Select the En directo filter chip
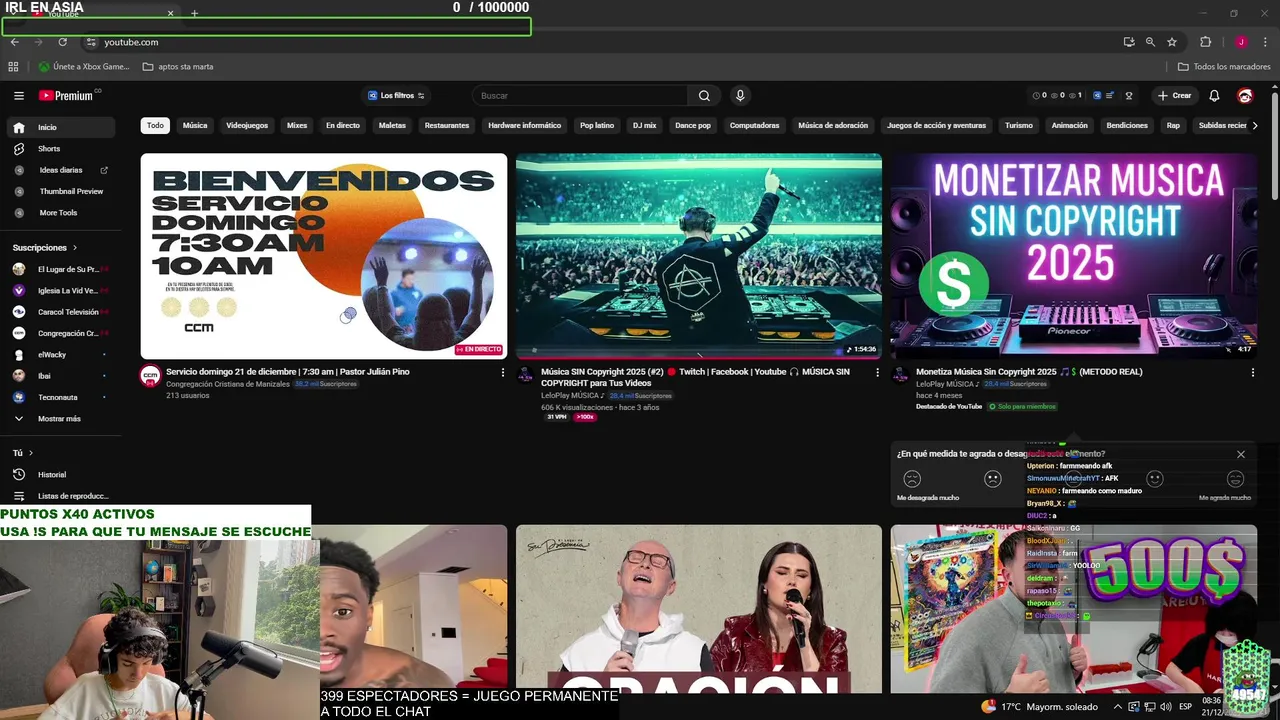This screenshot has width=1280, height=720. [342, 126]
